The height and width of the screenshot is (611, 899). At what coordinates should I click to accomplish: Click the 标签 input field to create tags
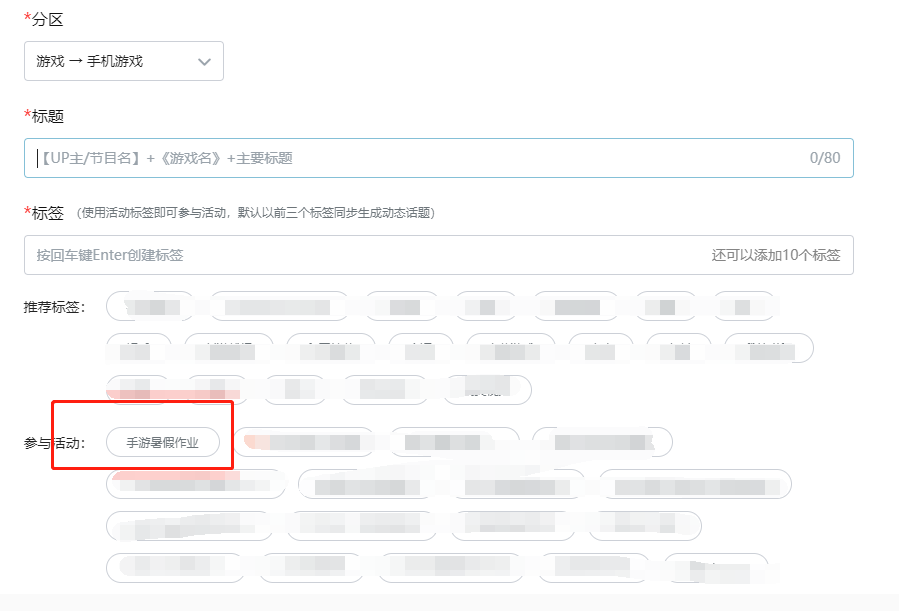click(x=439, y=255)
